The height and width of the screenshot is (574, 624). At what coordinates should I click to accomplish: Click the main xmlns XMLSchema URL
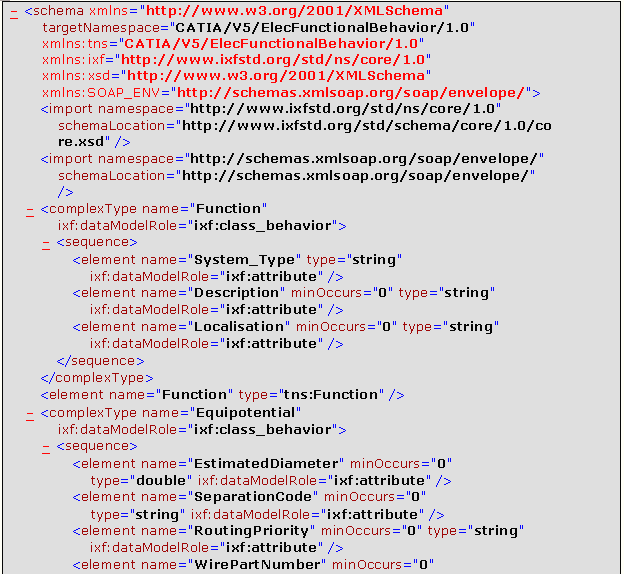[294, 10]
